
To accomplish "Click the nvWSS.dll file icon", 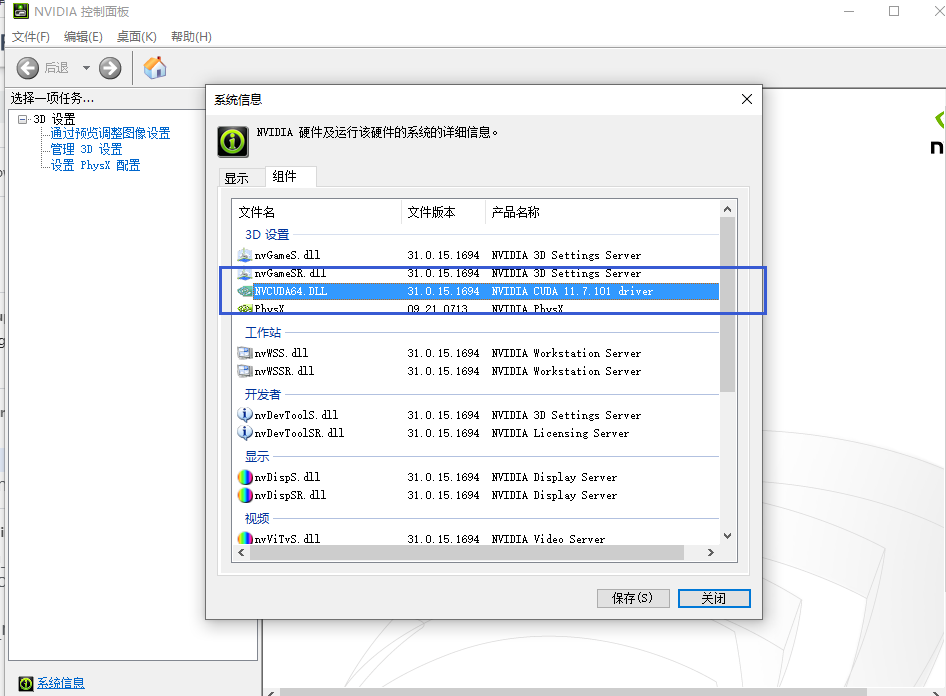I will pyautogui.click(x=244, y=353).
